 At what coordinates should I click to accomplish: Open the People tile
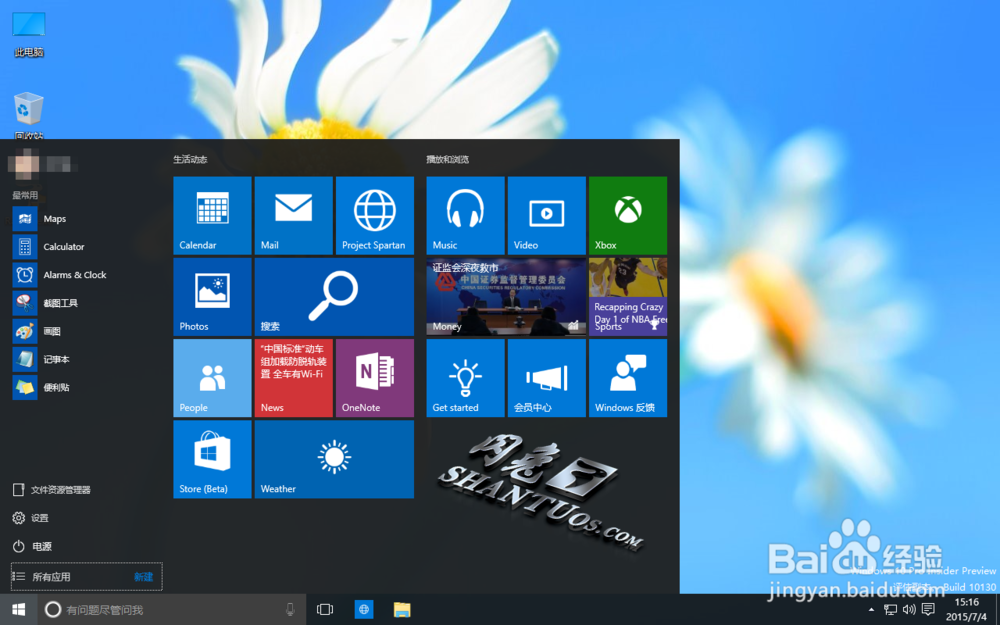(212, 378)
